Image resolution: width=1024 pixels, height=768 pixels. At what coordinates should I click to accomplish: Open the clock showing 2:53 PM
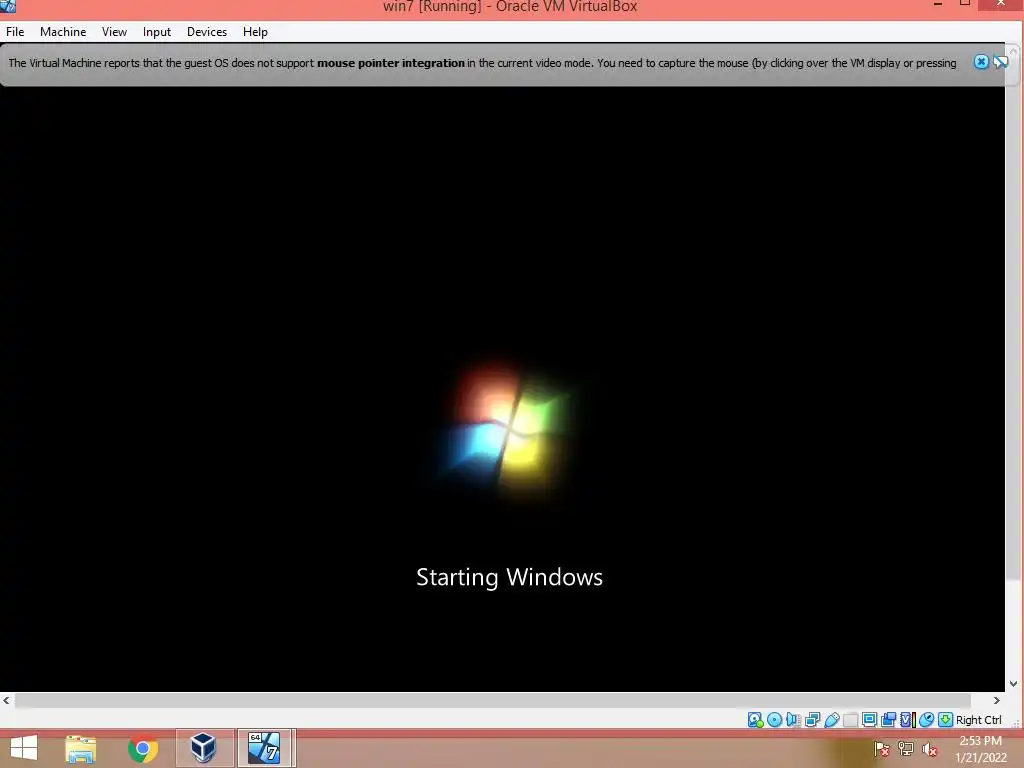pos(981,749)
